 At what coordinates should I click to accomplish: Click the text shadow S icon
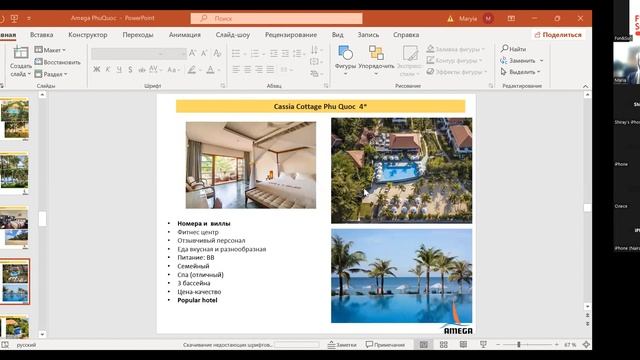point(130,69)
